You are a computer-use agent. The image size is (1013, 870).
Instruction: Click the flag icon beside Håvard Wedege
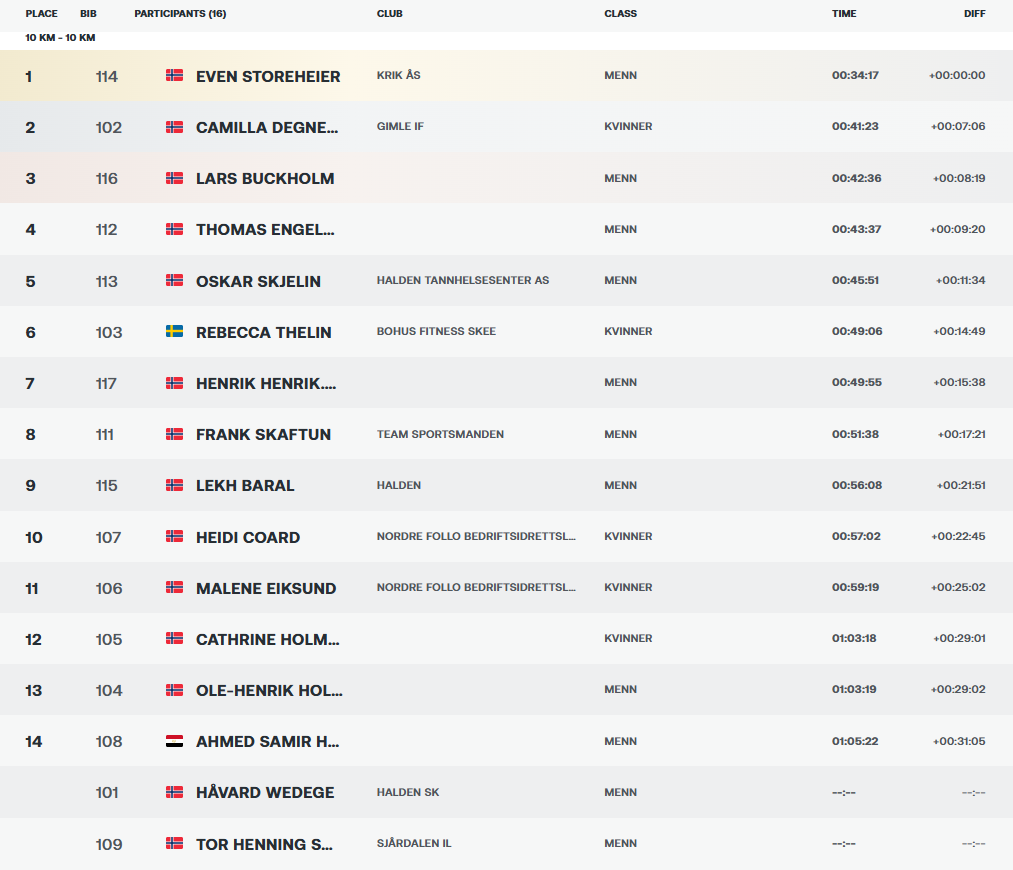[x=174, y=792]
